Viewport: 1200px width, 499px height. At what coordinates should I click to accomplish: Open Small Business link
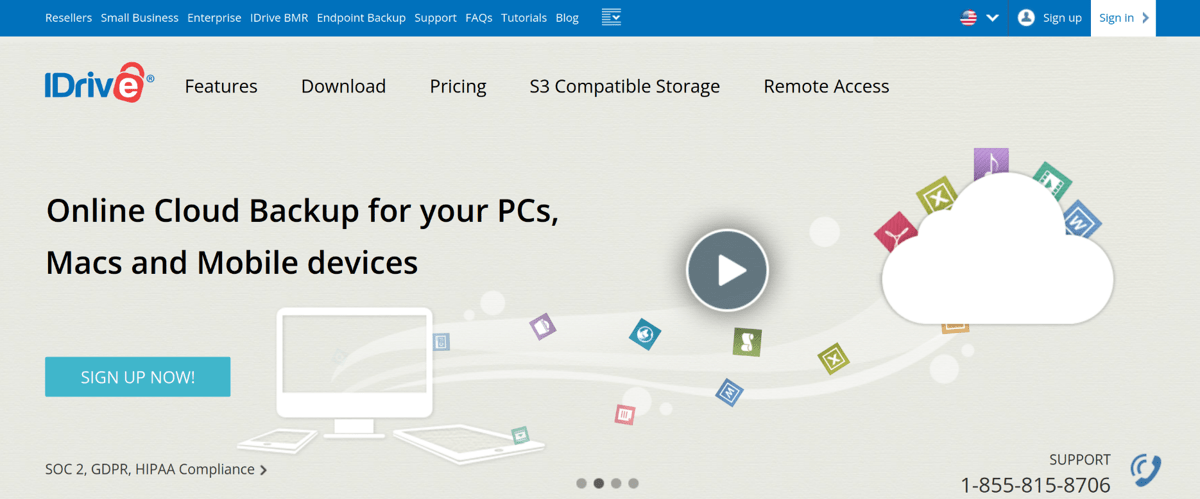pos(140,18)
